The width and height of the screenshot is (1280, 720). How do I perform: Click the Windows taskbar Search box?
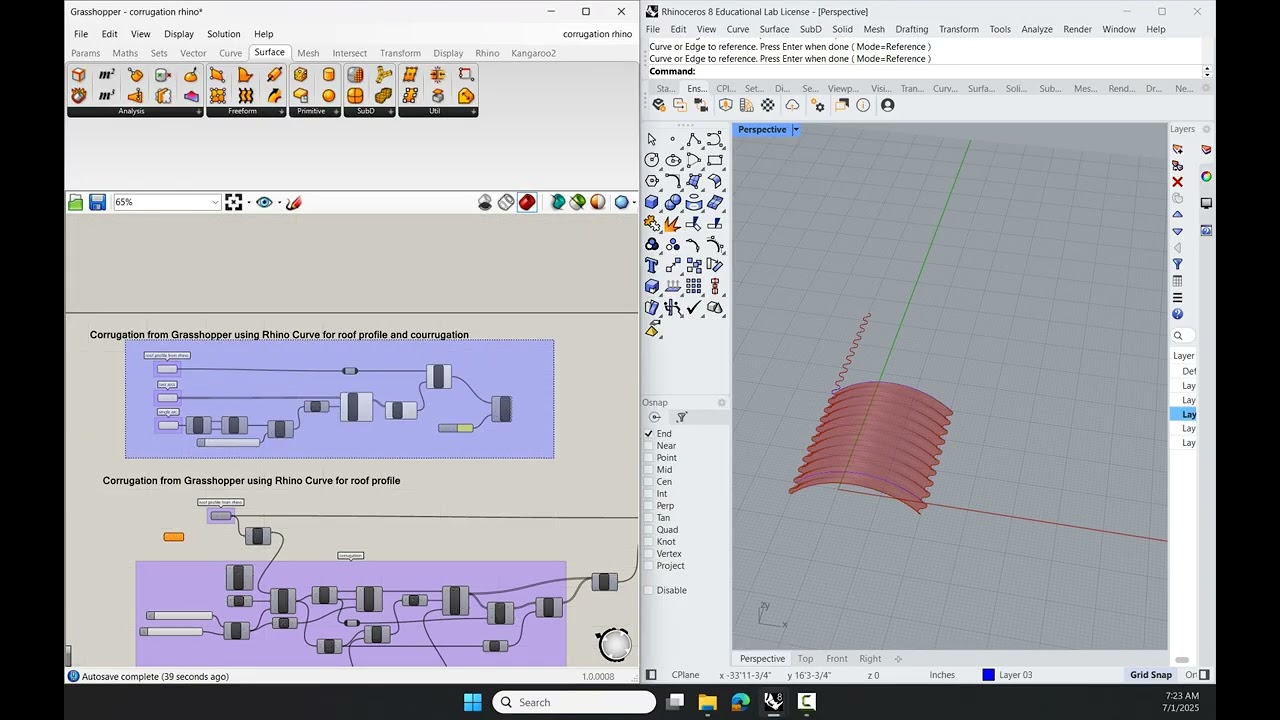pos(574,702)
